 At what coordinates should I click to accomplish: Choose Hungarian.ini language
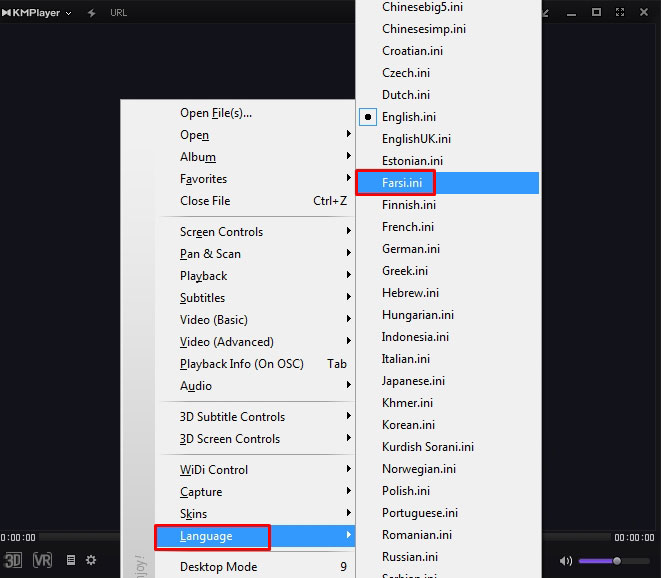tap(448, 315)
